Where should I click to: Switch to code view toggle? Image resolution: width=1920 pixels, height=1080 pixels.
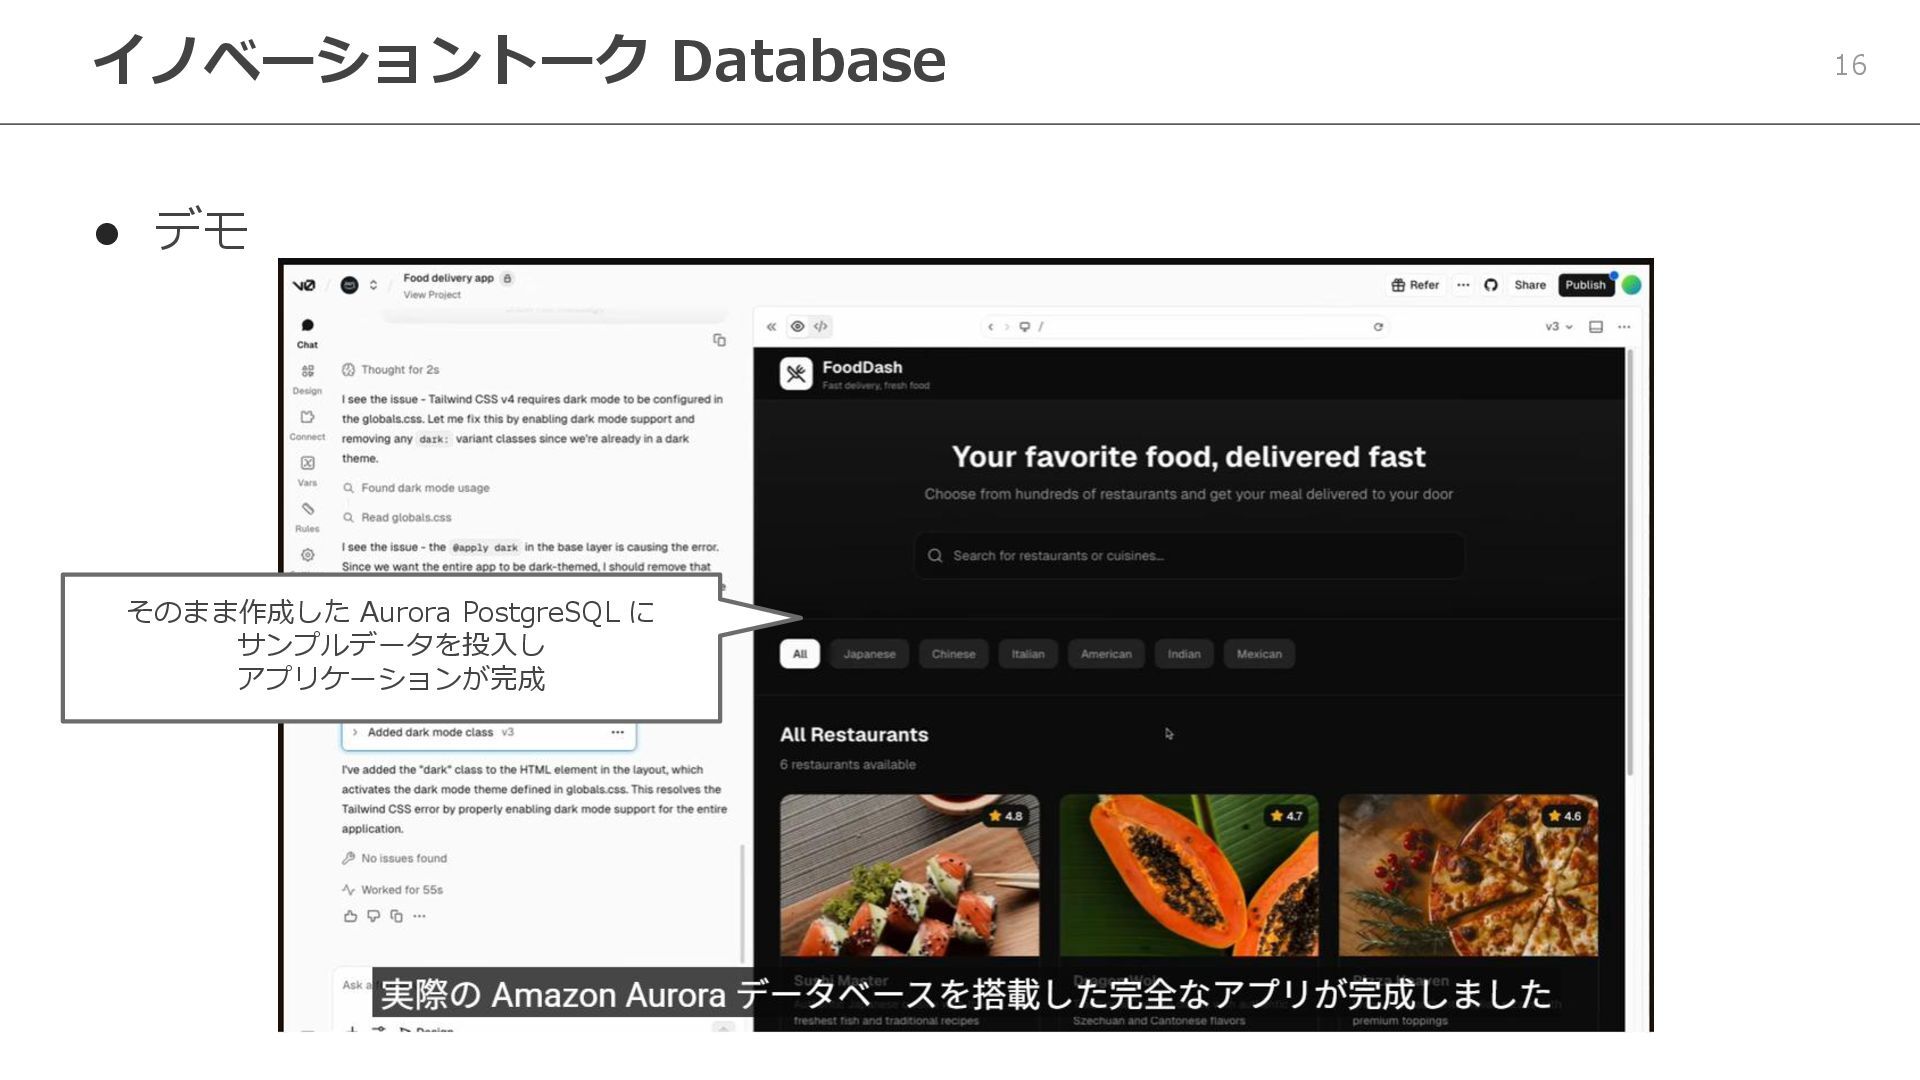[821, 327]
